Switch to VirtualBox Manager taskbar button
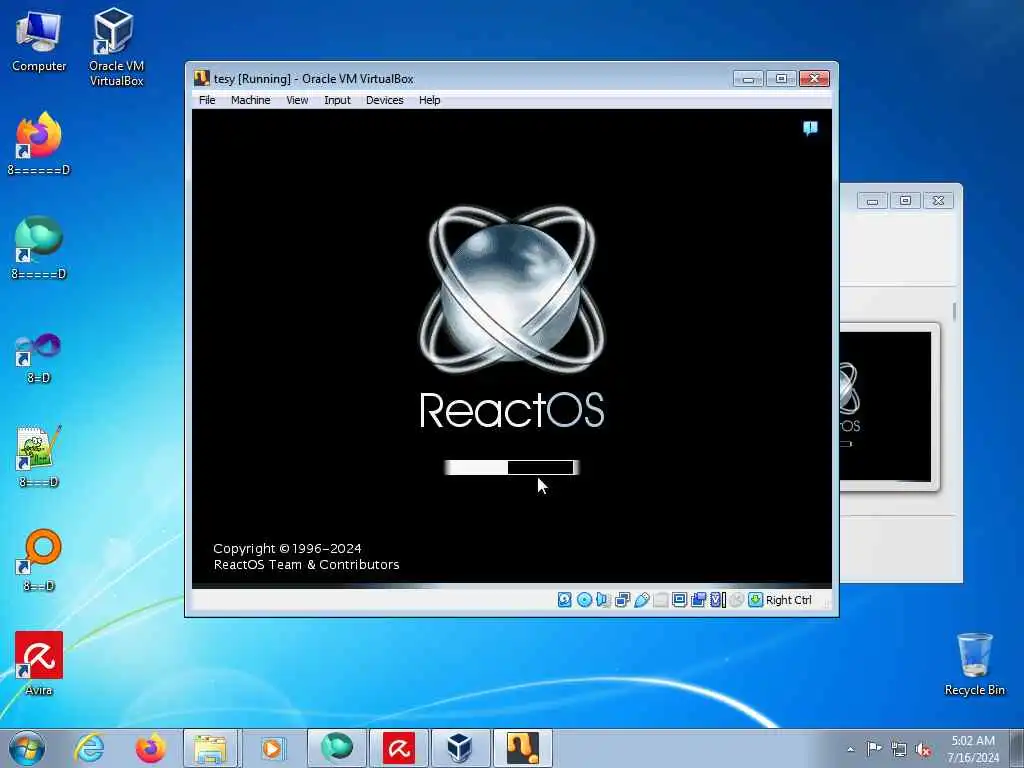 pyautogui.click(x=460, y=748)
